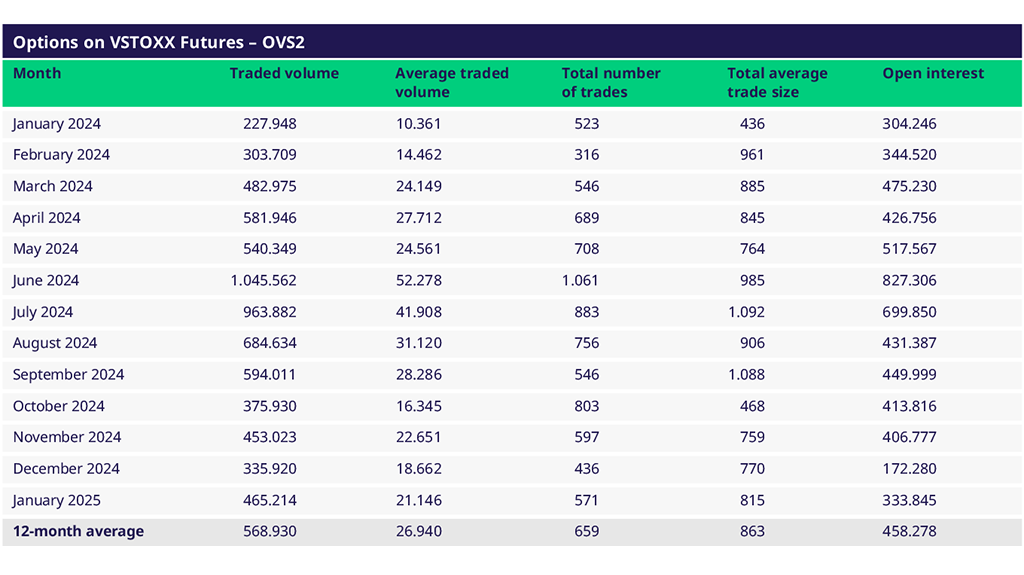The height and width of the screenshot is (575, 1024).
Task: Select the open interest value 827.306
Action: coord(909,281)
